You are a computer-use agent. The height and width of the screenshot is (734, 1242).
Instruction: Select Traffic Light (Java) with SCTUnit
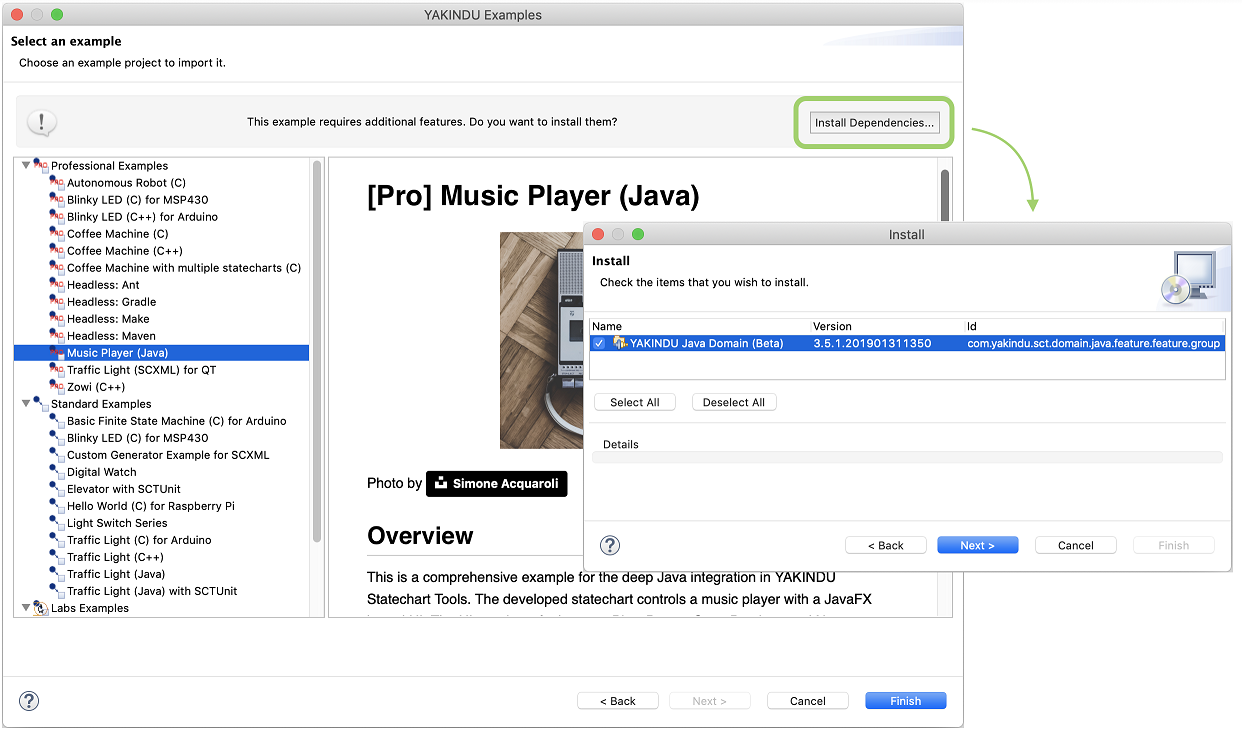pos(152,591)
